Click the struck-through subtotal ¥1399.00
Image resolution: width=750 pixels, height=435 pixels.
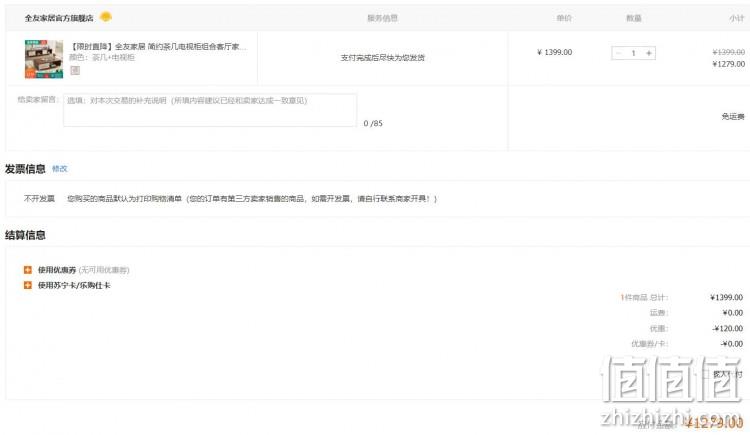click(728, 52)
